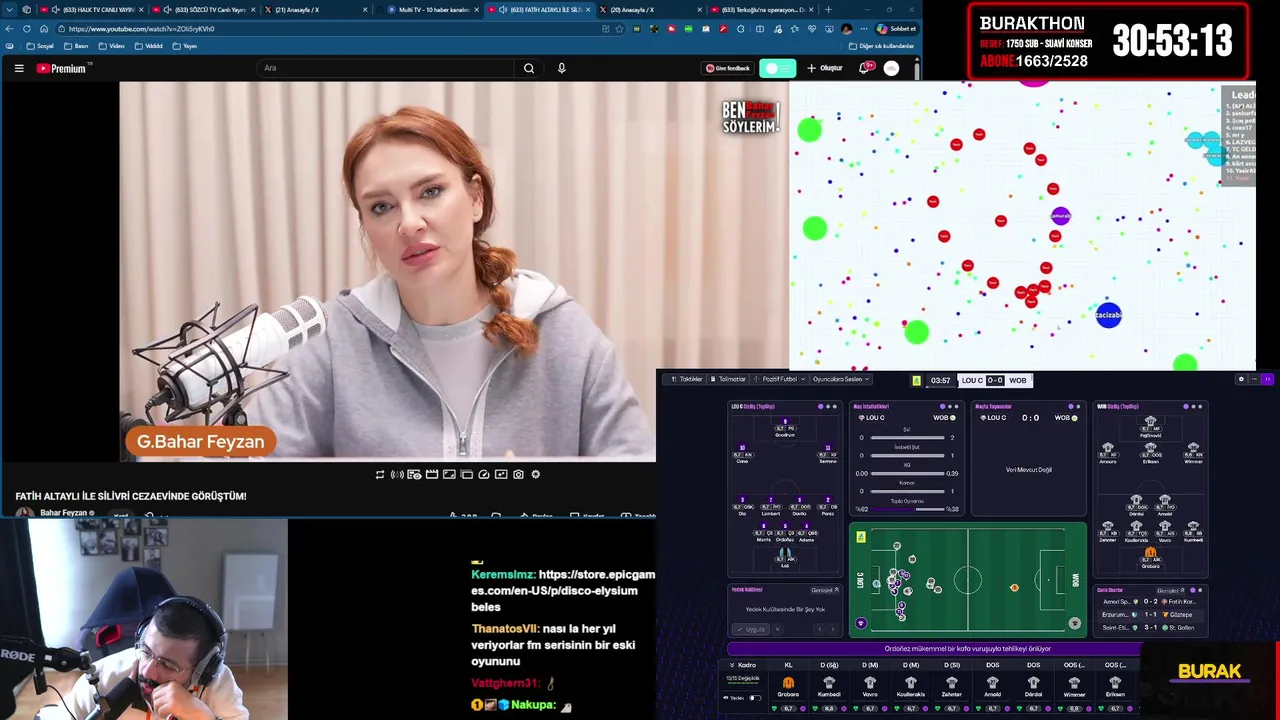Click the purple LOU C team badge on pitch

point(861,623)
